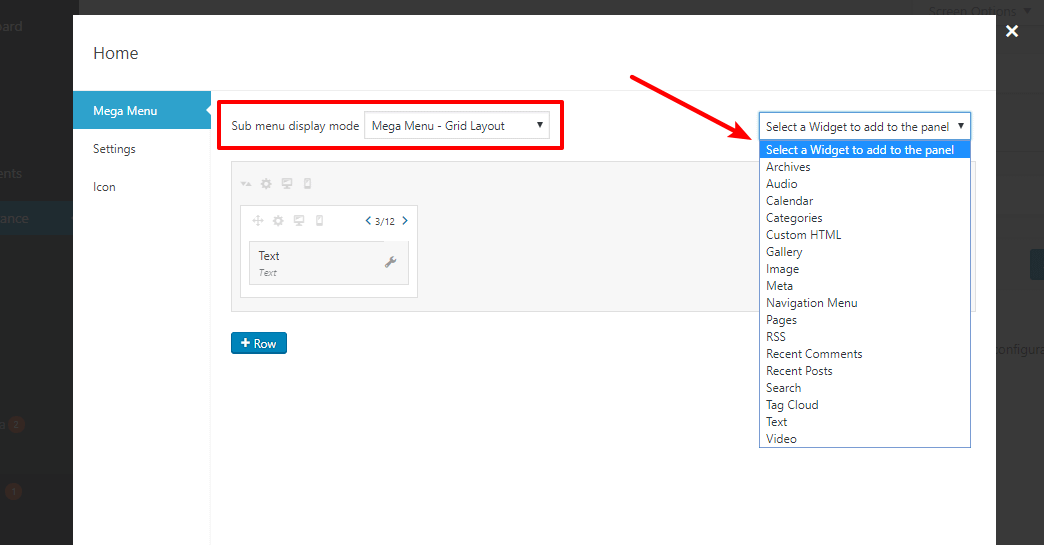The height and width of the screenshot is (545, 1044).
Task: Close the Home mega menu dialog
Action: pos(1012,31)
